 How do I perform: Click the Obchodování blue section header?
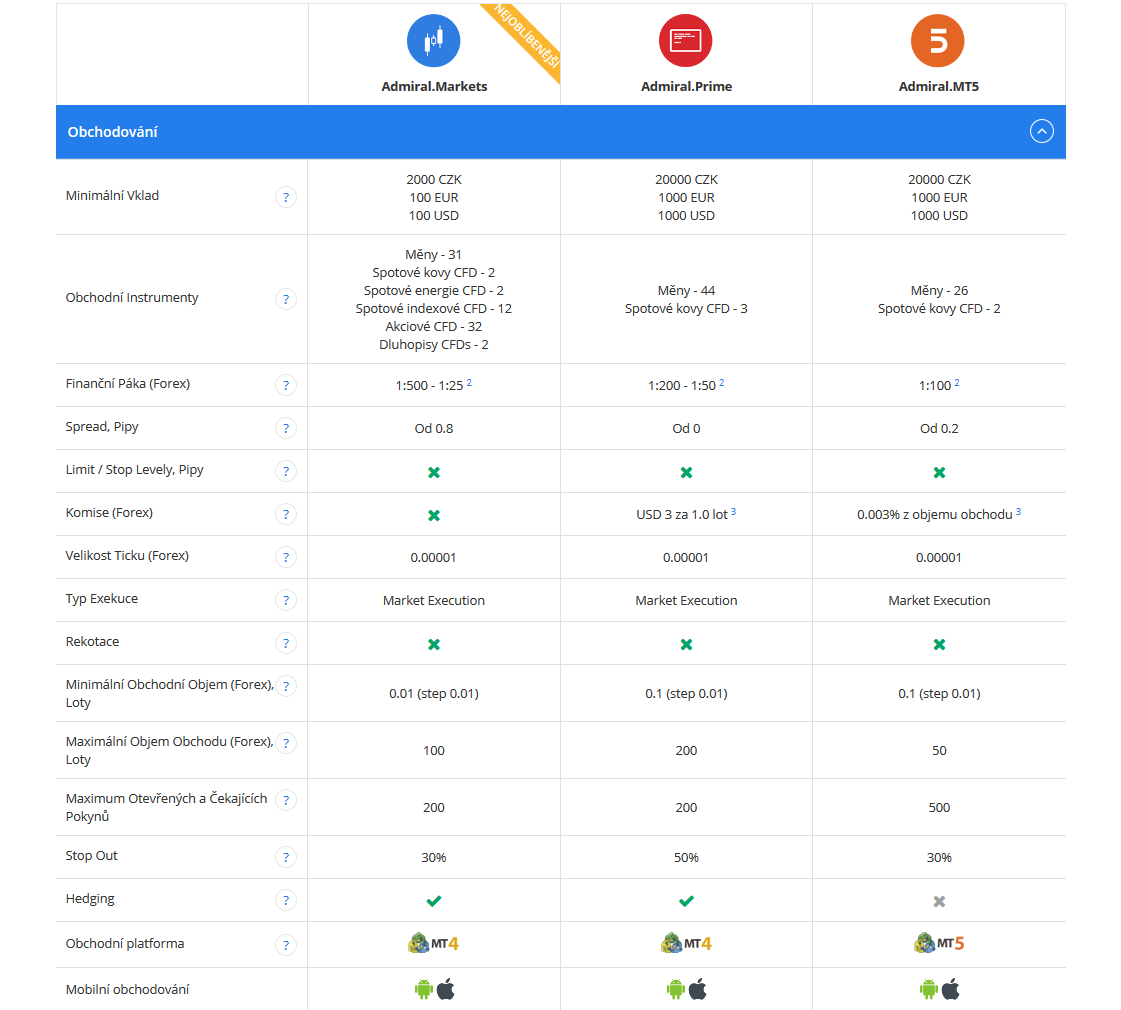[560, 132]
